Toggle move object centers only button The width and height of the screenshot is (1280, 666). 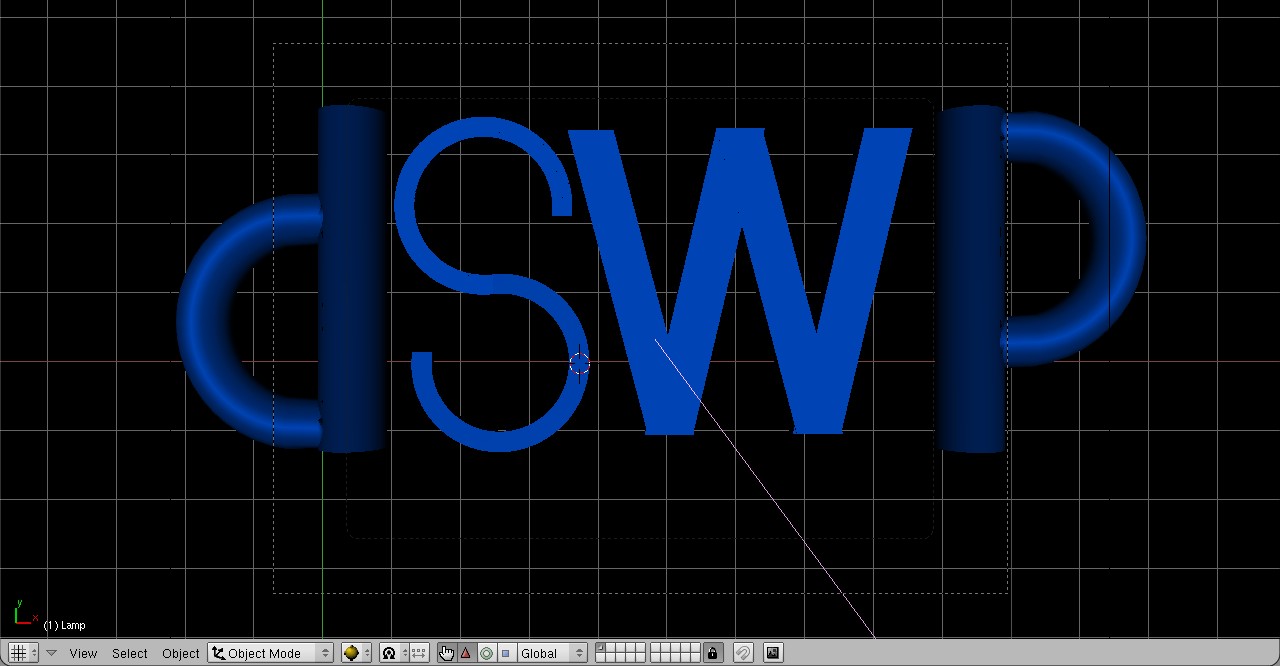(x=418, y=653)
